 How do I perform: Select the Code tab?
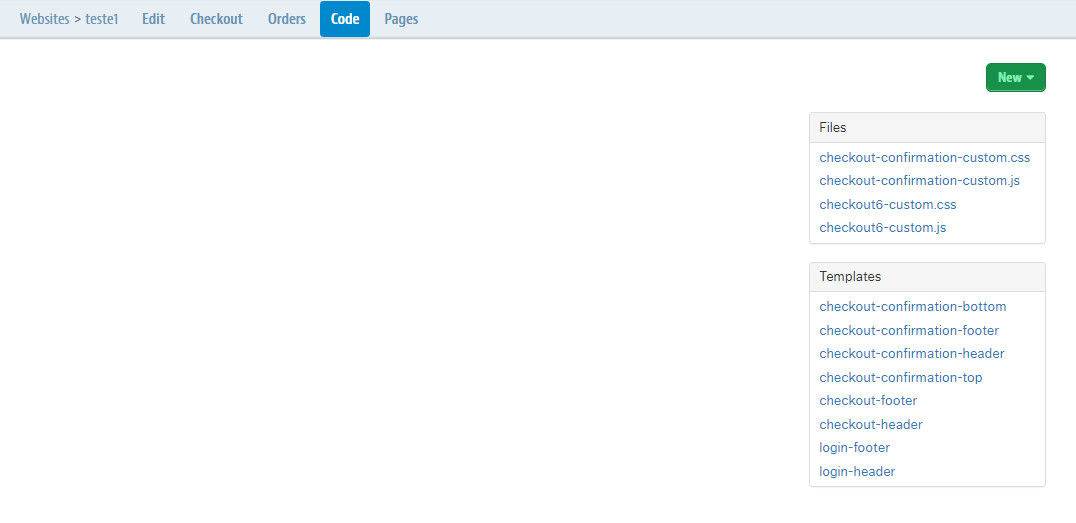(x=345, y=19)
